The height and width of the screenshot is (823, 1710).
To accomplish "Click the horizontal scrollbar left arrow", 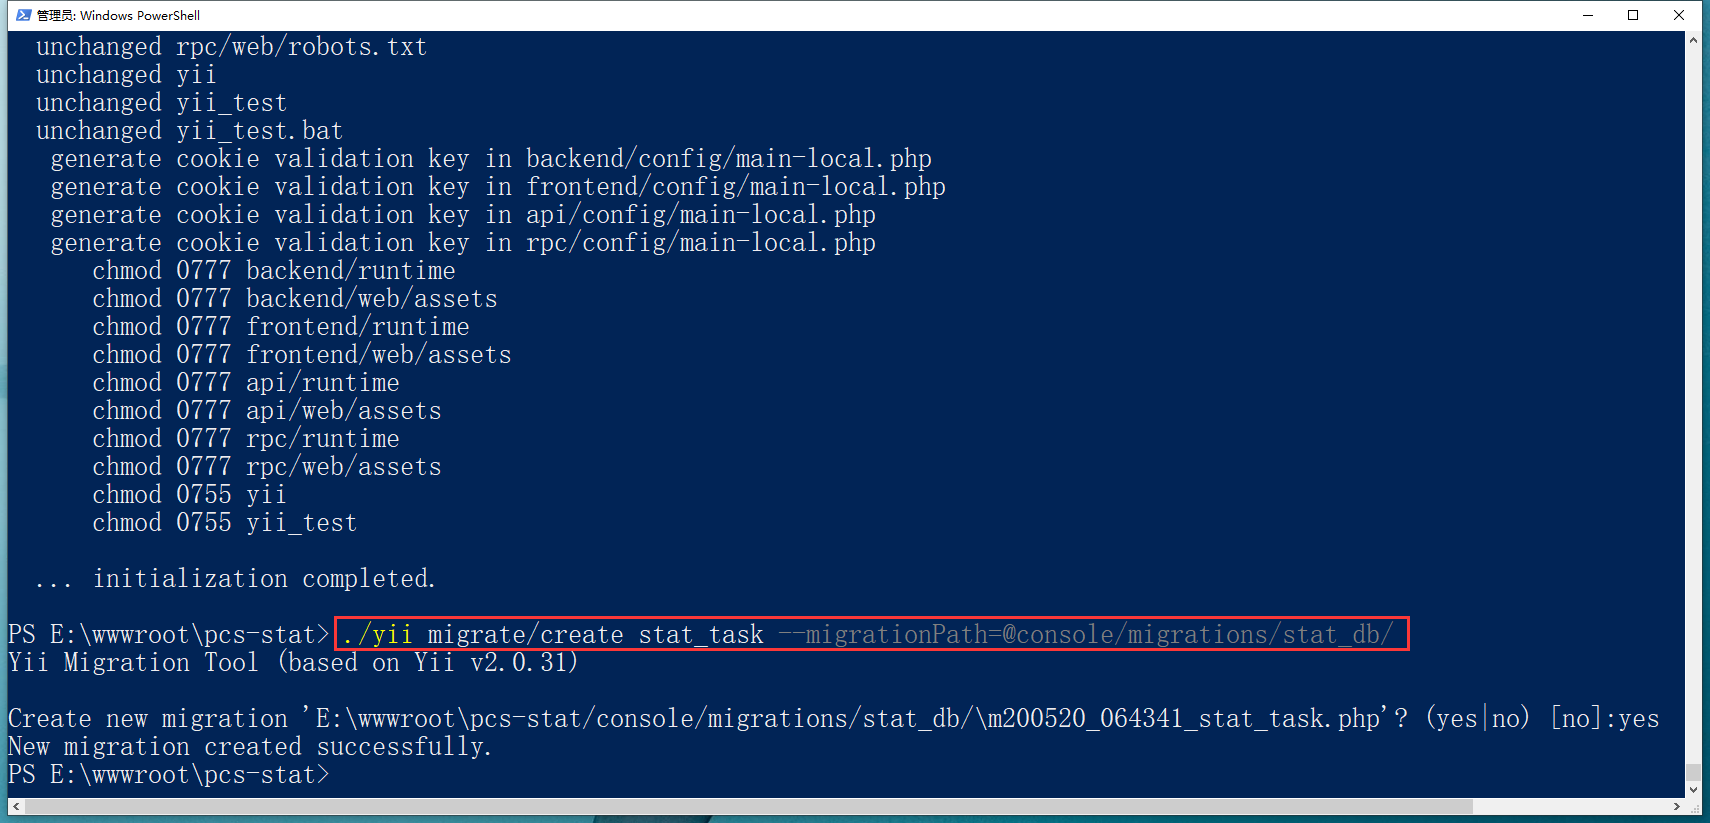I will [x=15, y=806].
